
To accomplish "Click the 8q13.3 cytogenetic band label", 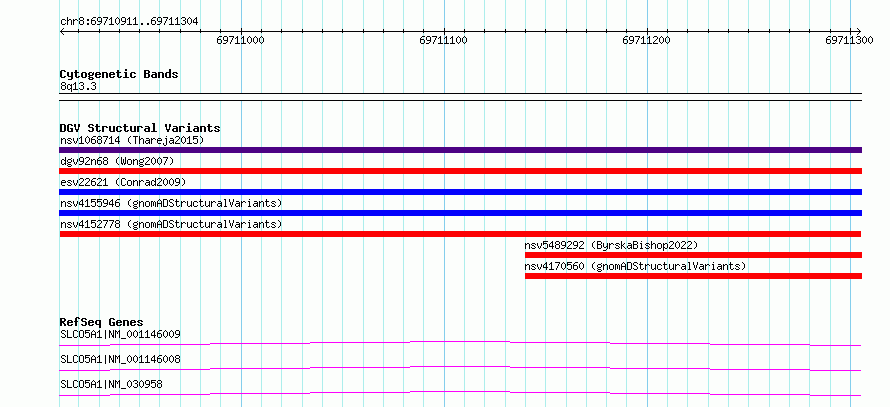I will pos(76,87).
